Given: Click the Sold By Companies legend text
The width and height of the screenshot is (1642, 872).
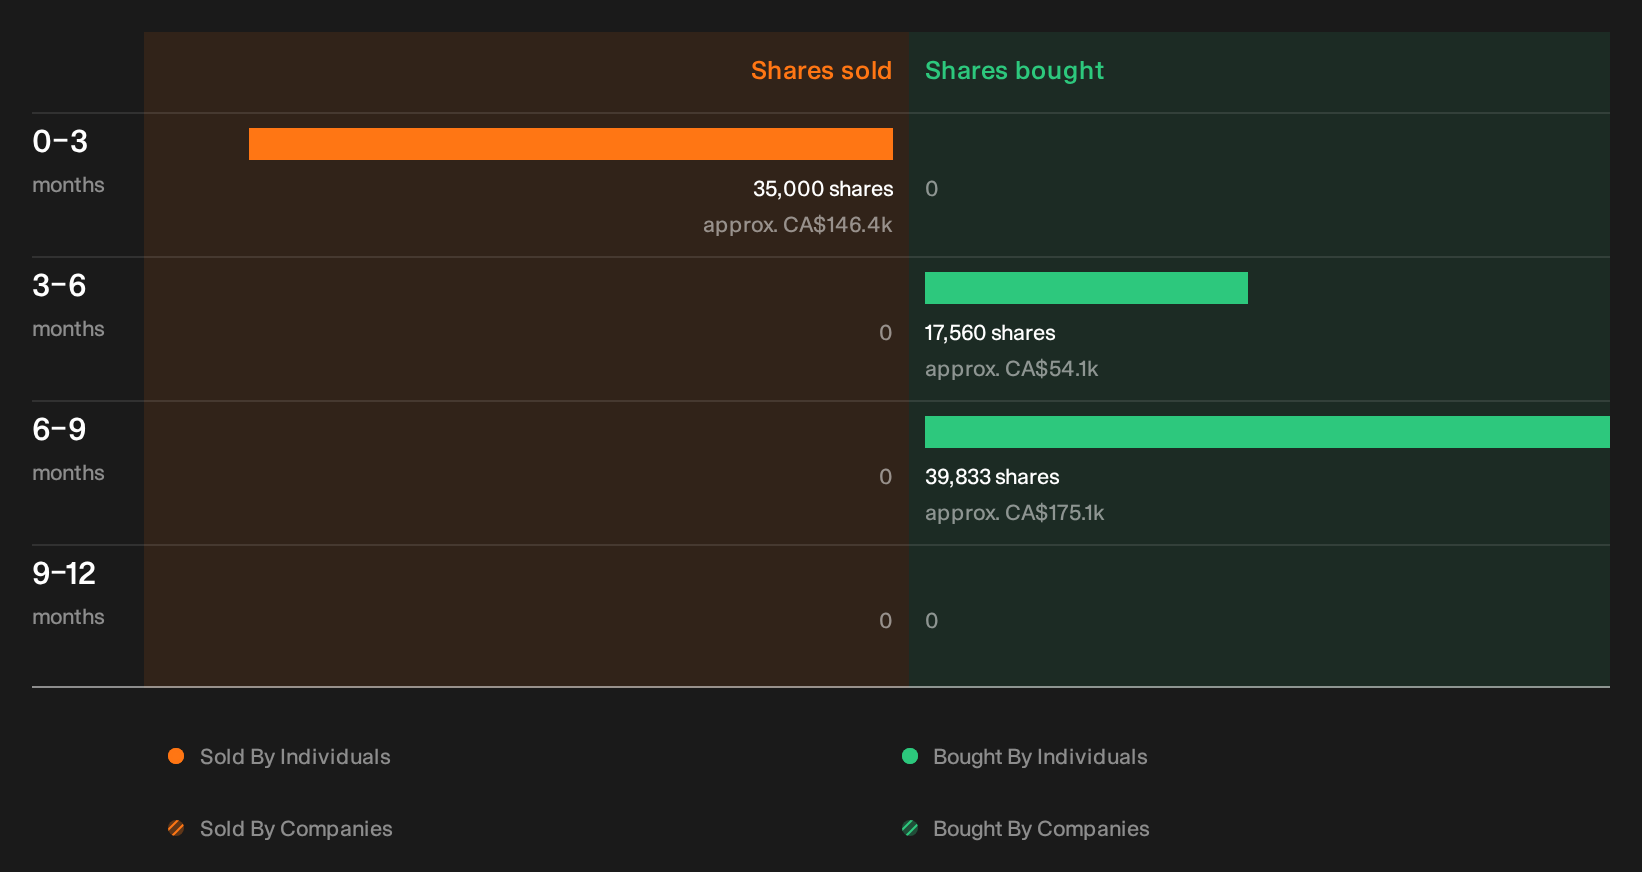Looking at the screenshot, I should click(x=296, y=829).
